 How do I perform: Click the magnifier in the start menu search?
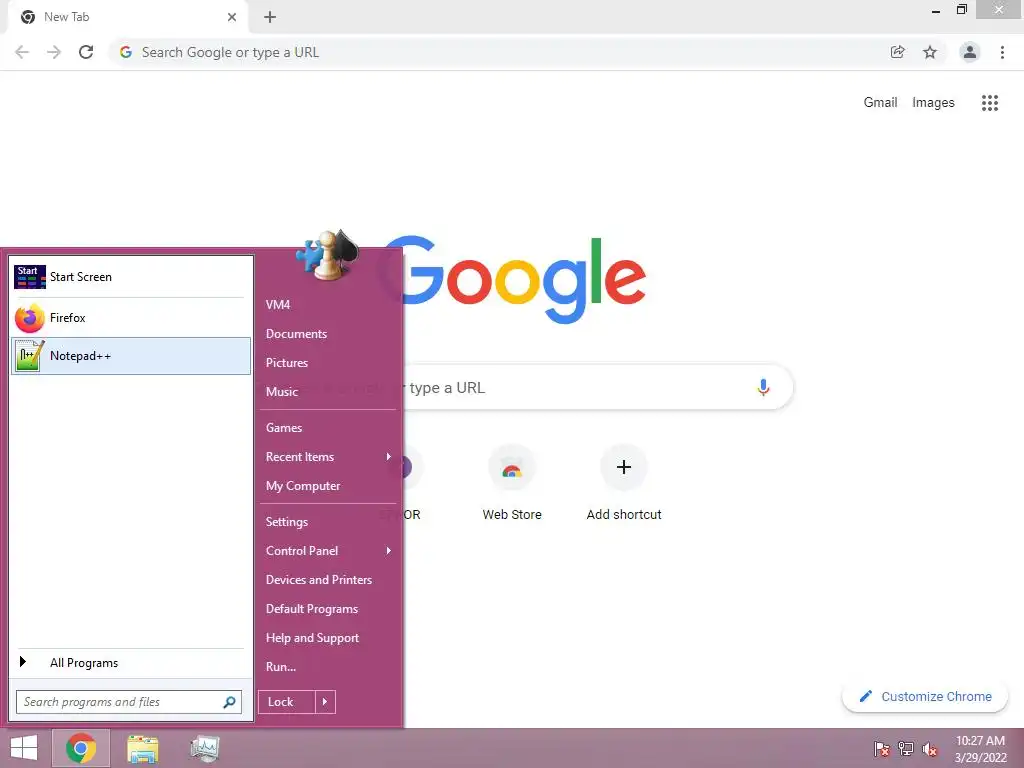click(x=229, y=702)
